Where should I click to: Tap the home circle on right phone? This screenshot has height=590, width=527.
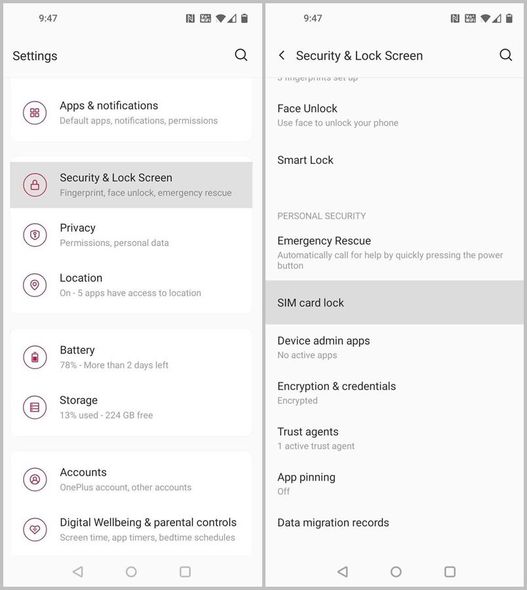pyautogui.click(x=396, y=572)
